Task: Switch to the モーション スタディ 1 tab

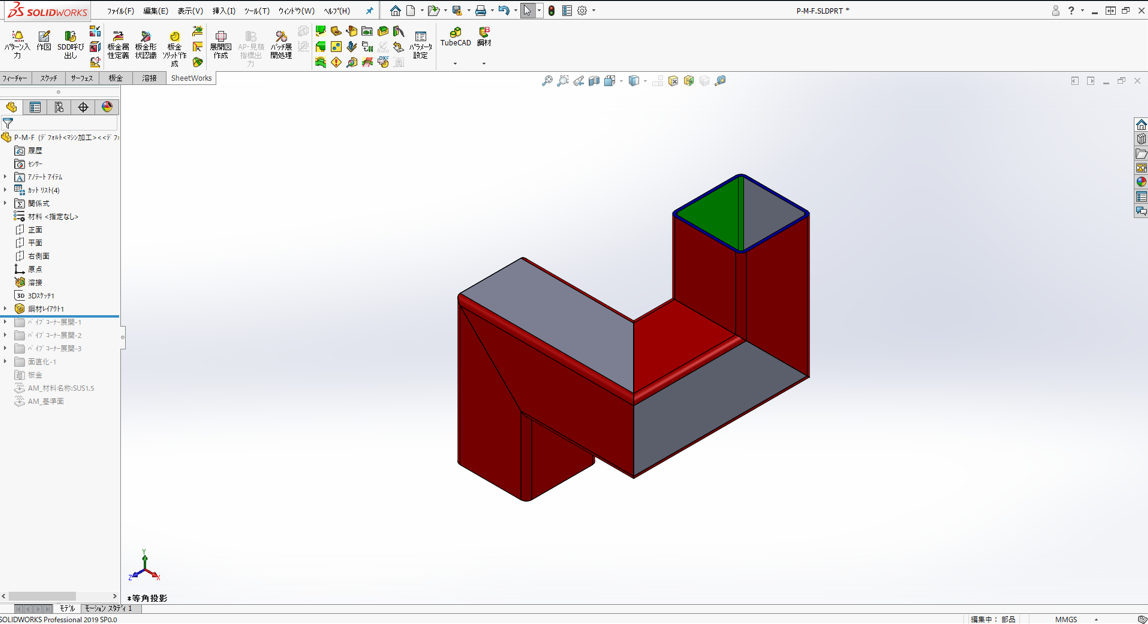Action: click(x=108, y=608)
